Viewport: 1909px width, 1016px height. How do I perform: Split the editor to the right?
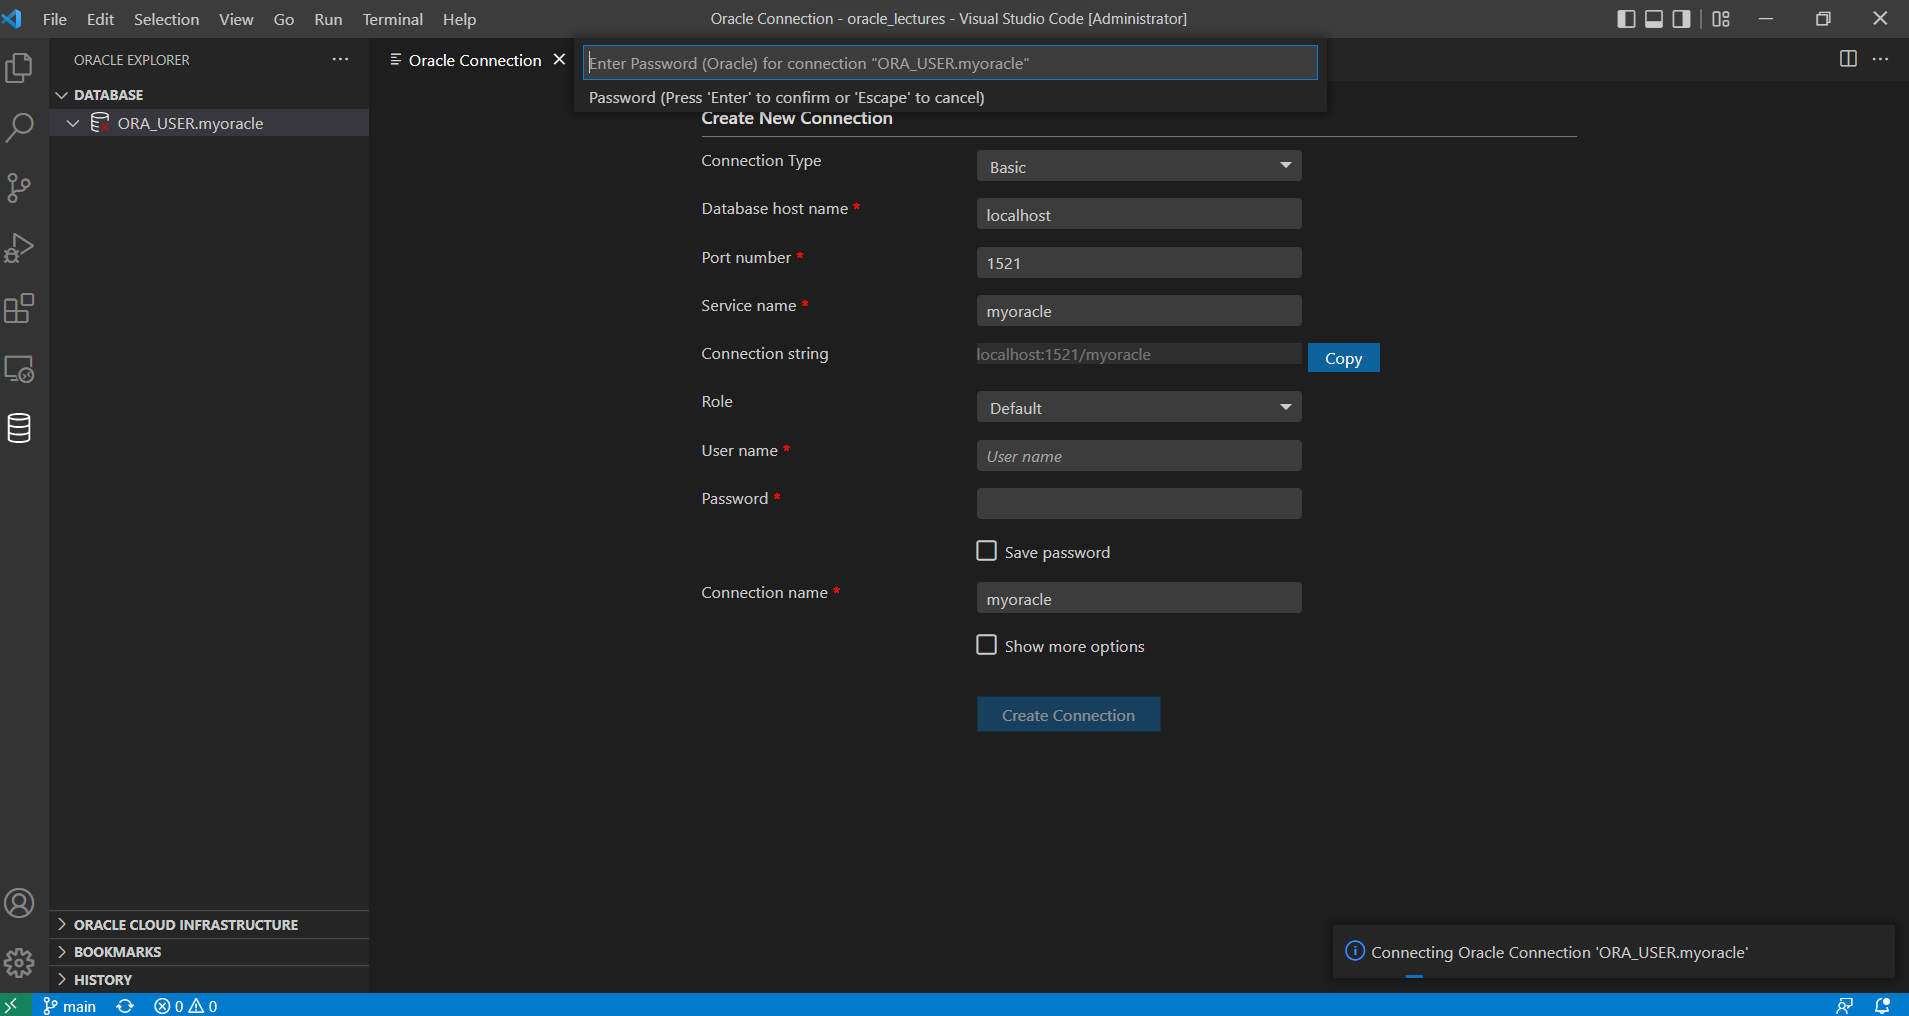[x=1848, y=59]
